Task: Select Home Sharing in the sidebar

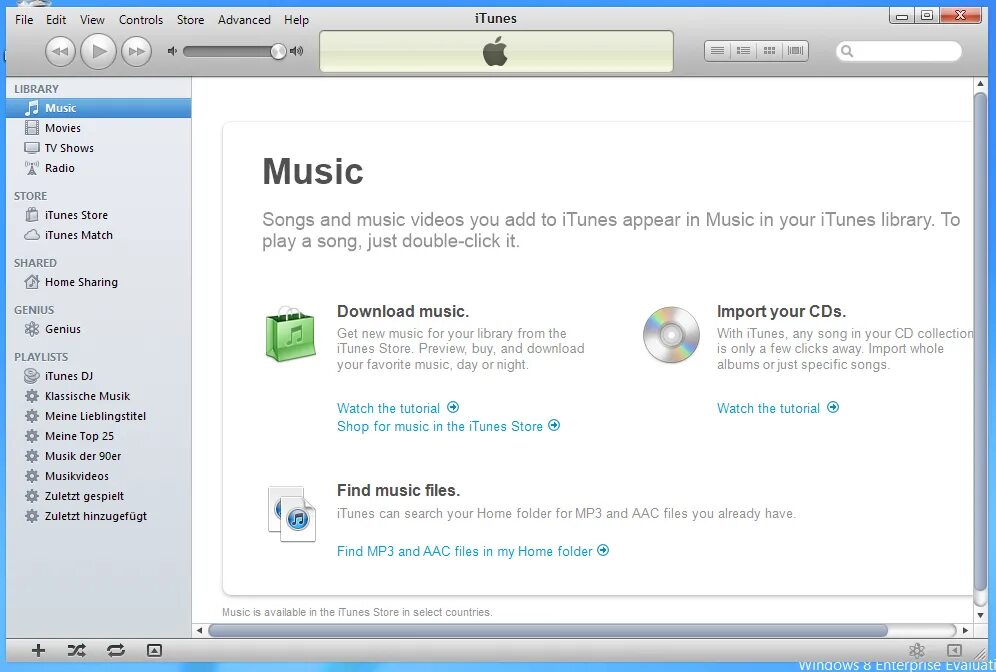Action: (98, 282)
